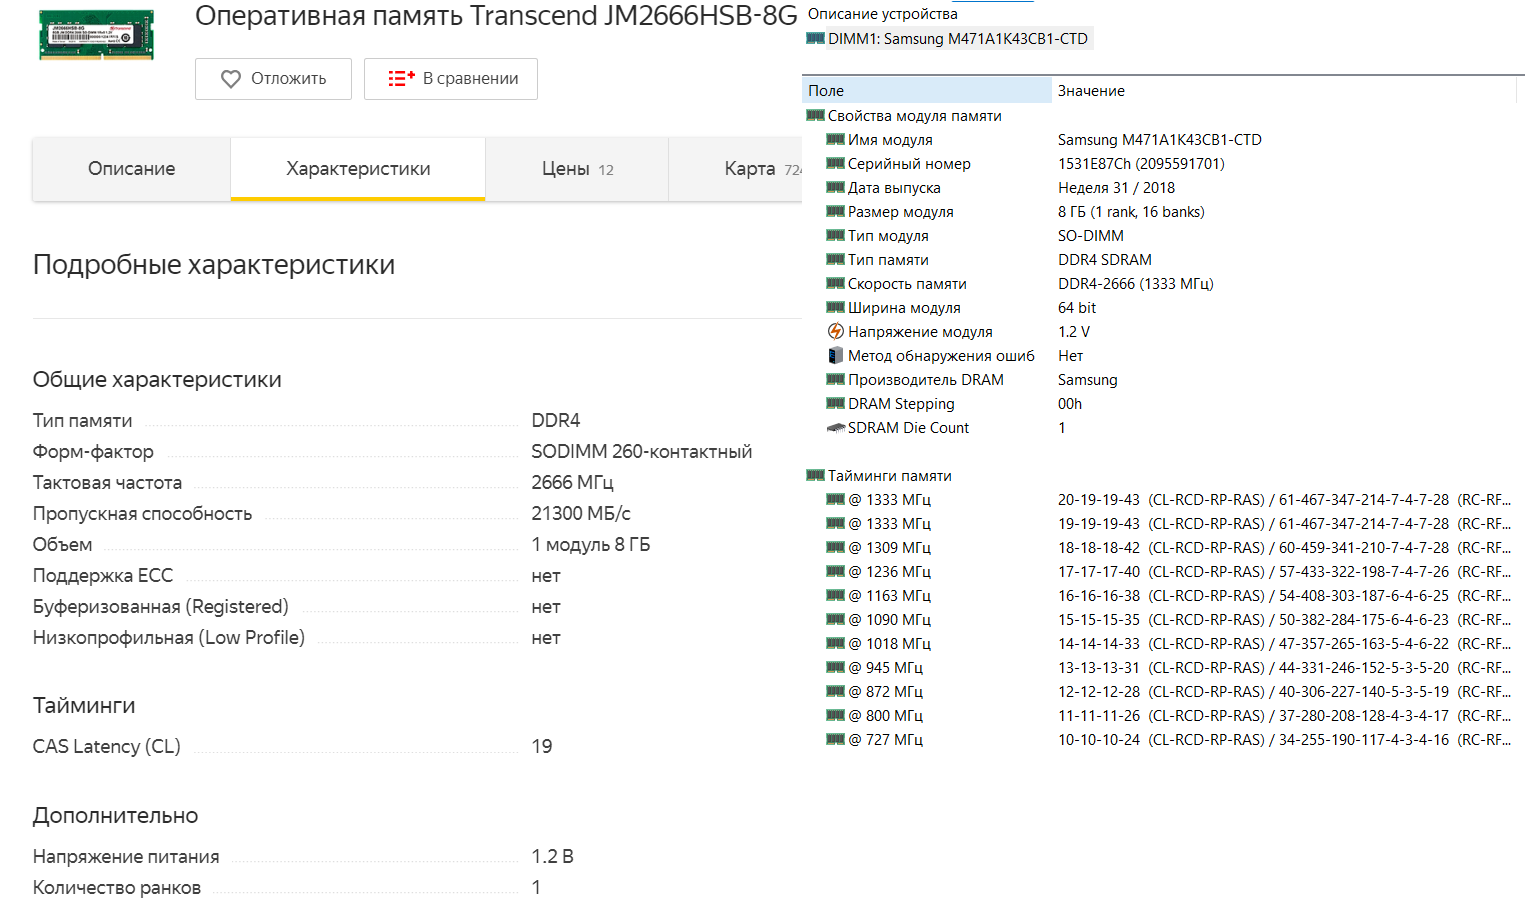Click the icon beside Тип модуля
The height and width of the screenshot is (919, 1525).
[836, 235]
